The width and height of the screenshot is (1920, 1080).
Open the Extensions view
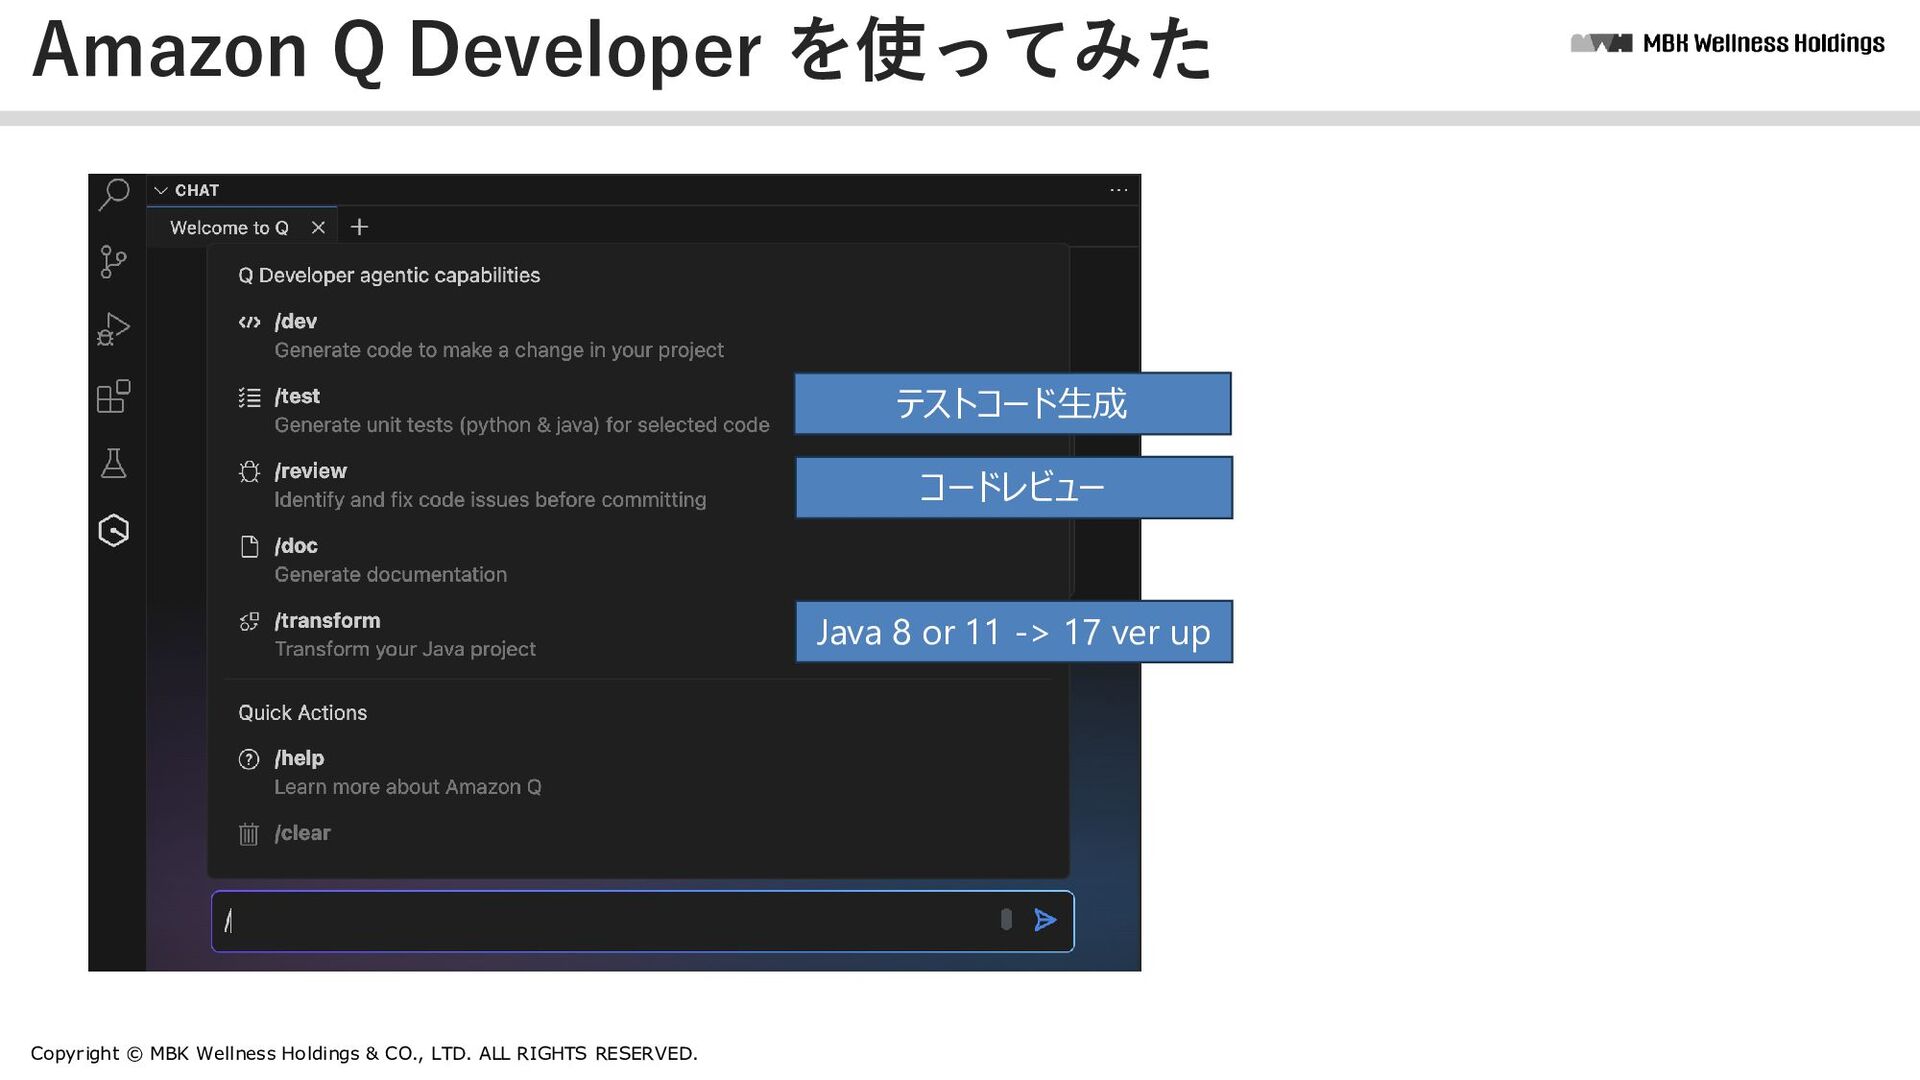click(x=114, y=396)
